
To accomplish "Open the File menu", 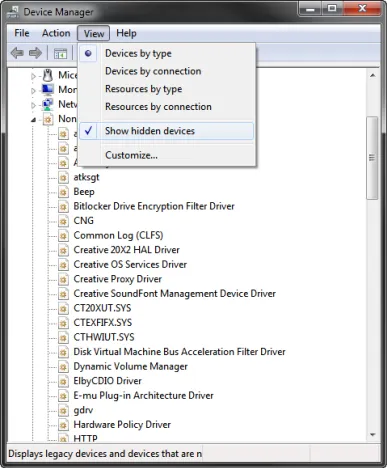I will (x=22, y=33).
